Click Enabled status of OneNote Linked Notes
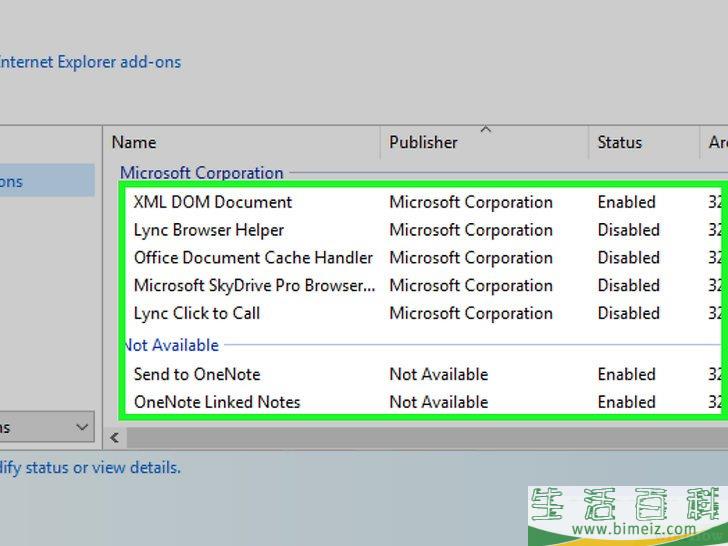The height and width of the screenshot is (546, 728). [x=626, y=402]
